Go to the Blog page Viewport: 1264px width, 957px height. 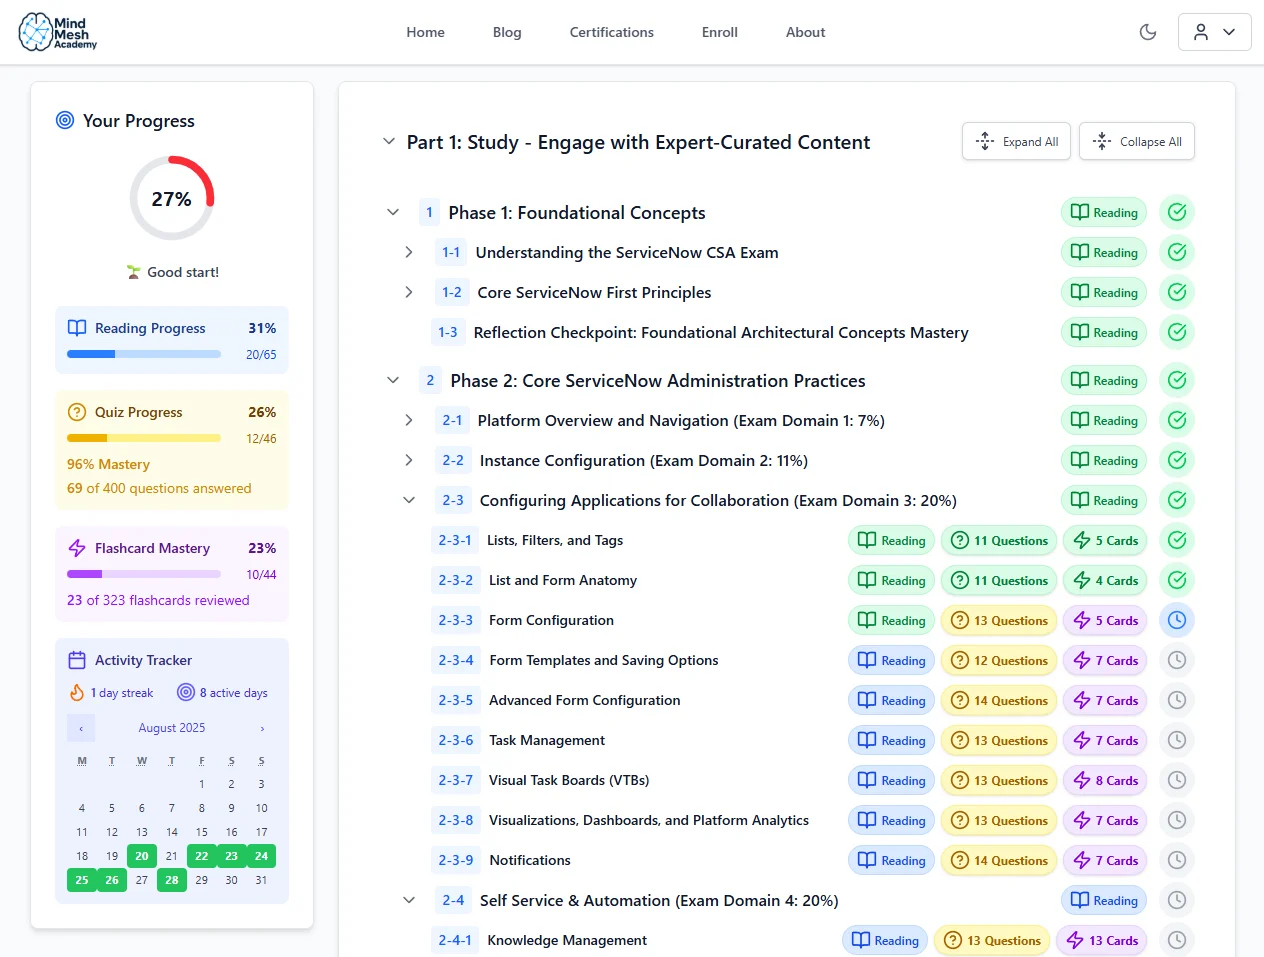pyautogui.click(x=507, y=32)
